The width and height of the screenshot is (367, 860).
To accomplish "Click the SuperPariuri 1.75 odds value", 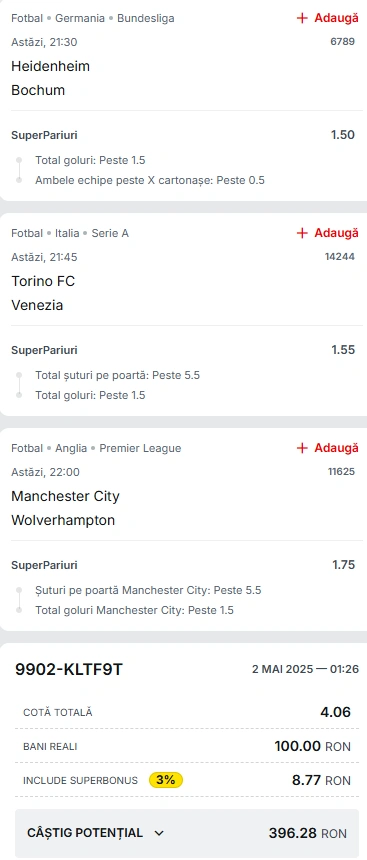I will tap(343, 565).
